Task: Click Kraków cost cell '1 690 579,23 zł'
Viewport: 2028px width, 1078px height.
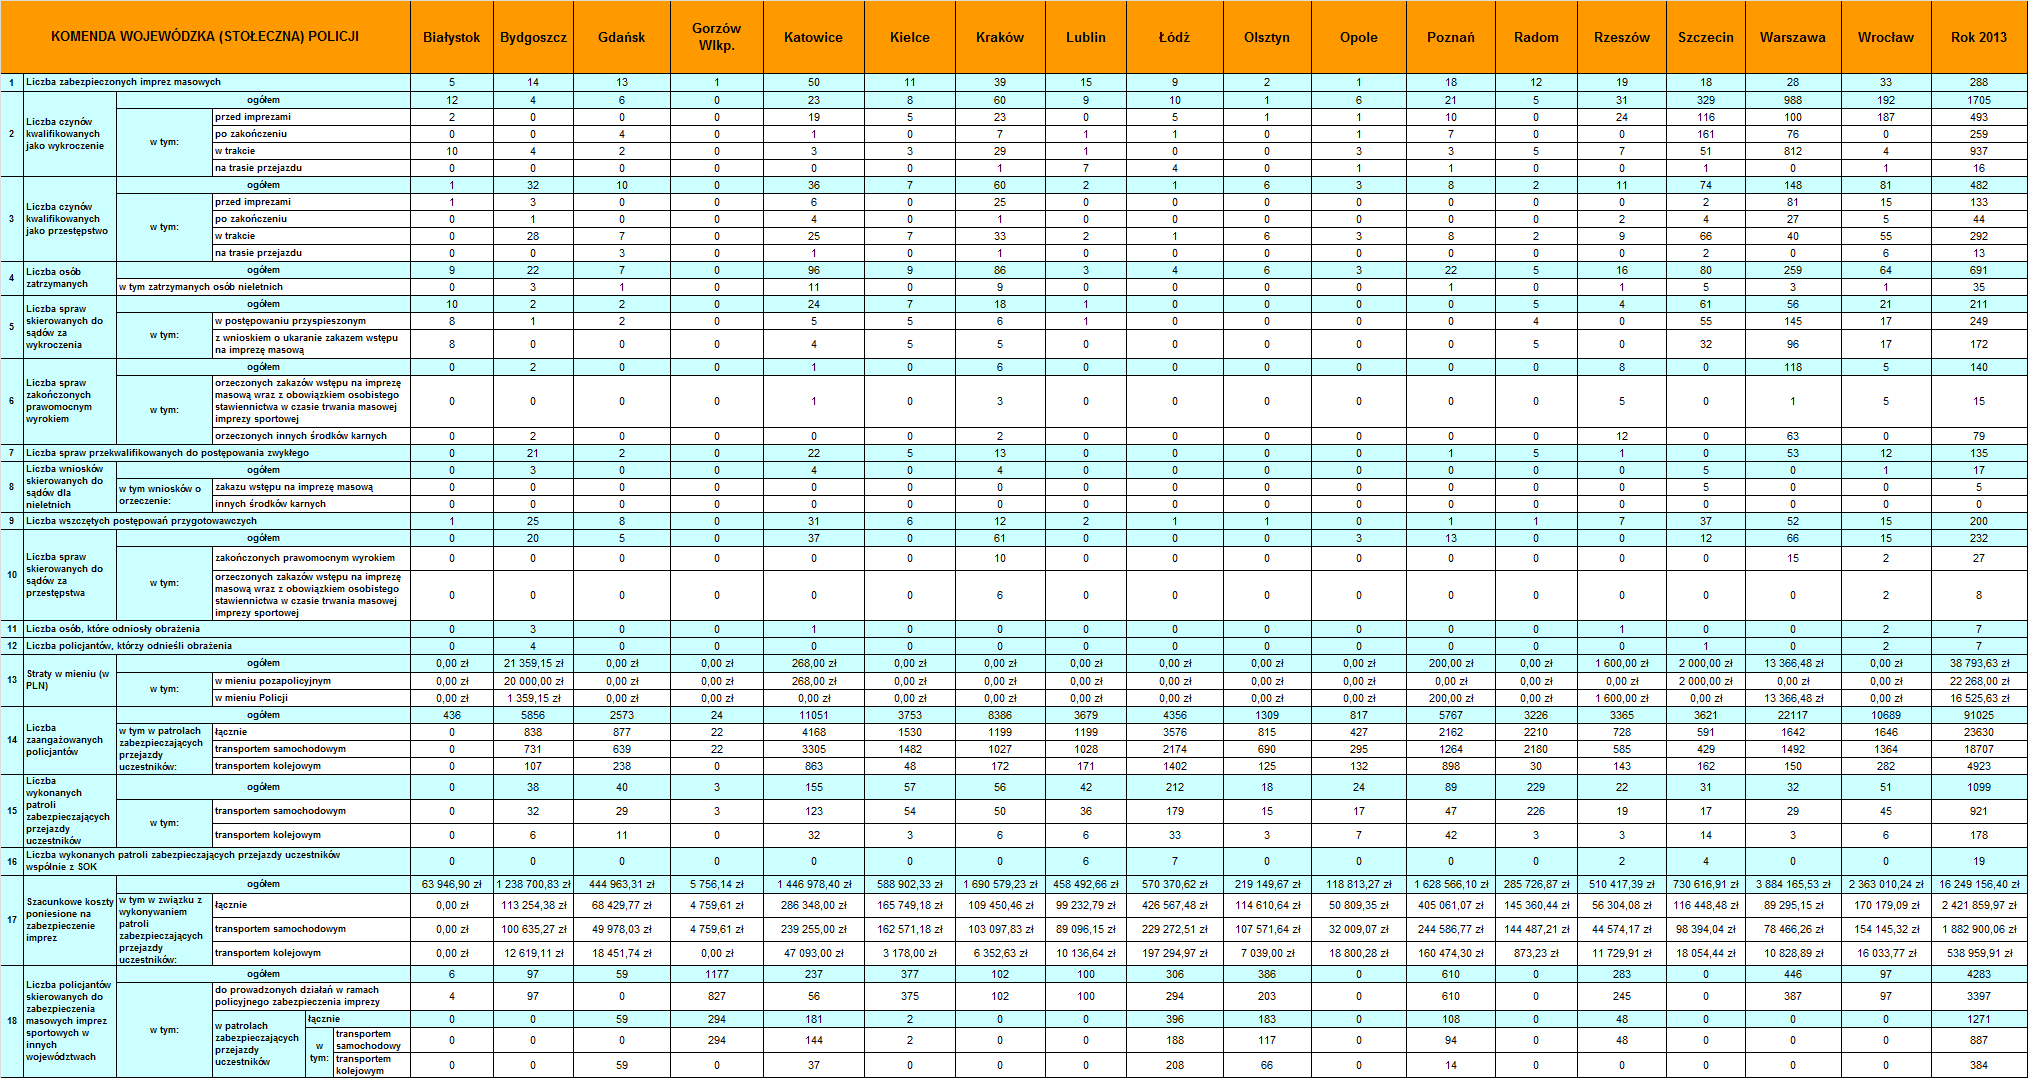Action: click(1000, 884)
